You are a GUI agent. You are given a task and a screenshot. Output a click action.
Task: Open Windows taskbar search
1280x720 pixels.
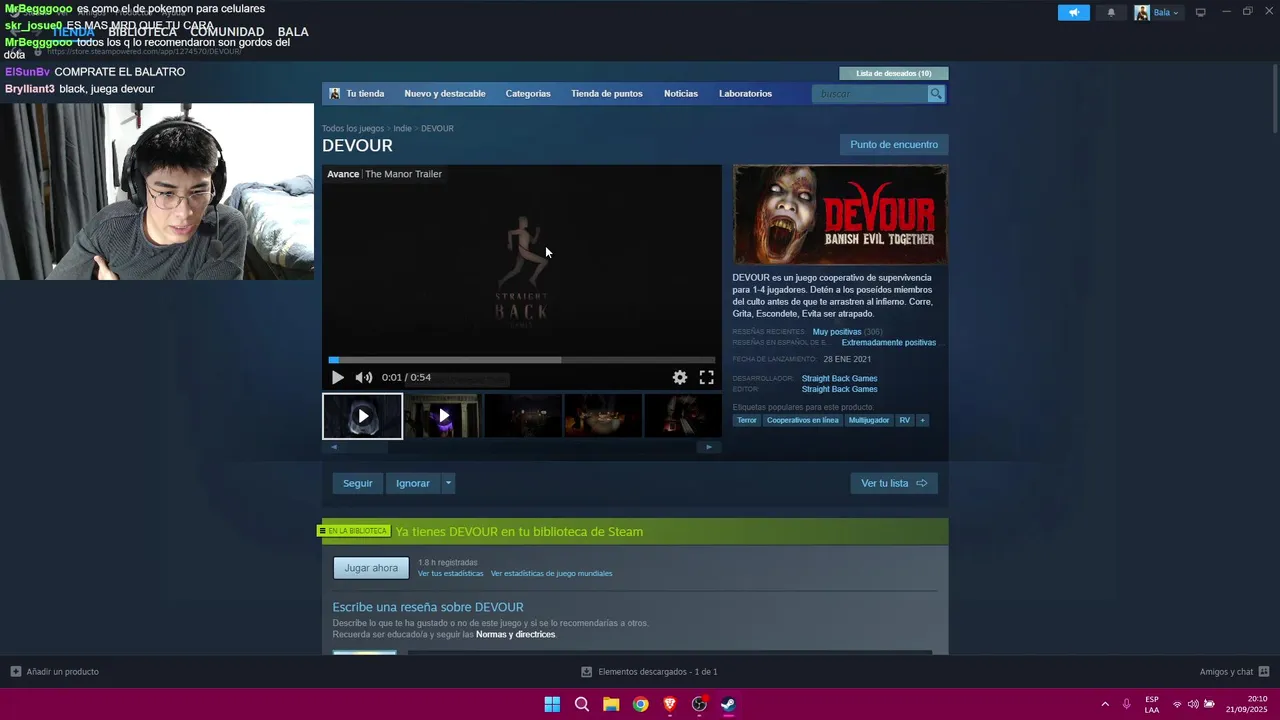coord(581,704)
